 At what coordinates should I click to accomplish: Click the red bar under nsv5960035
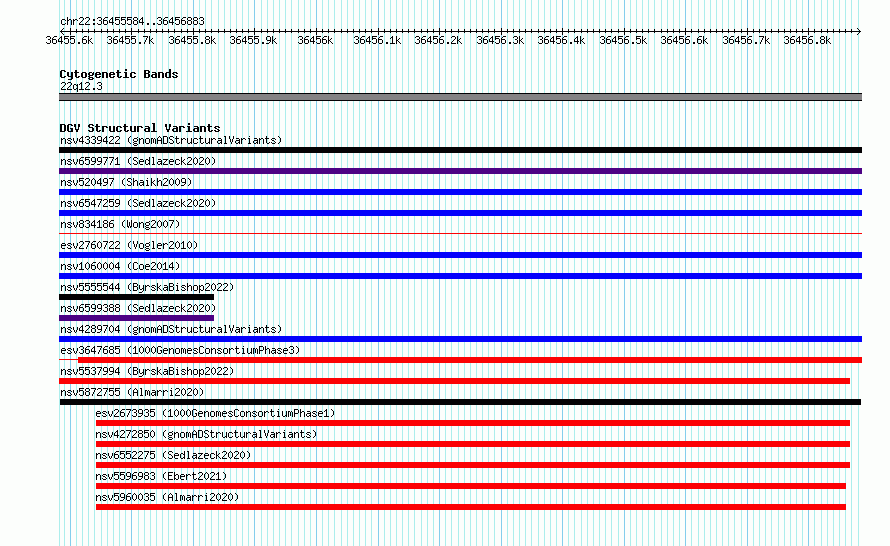[x=471, y=507]
